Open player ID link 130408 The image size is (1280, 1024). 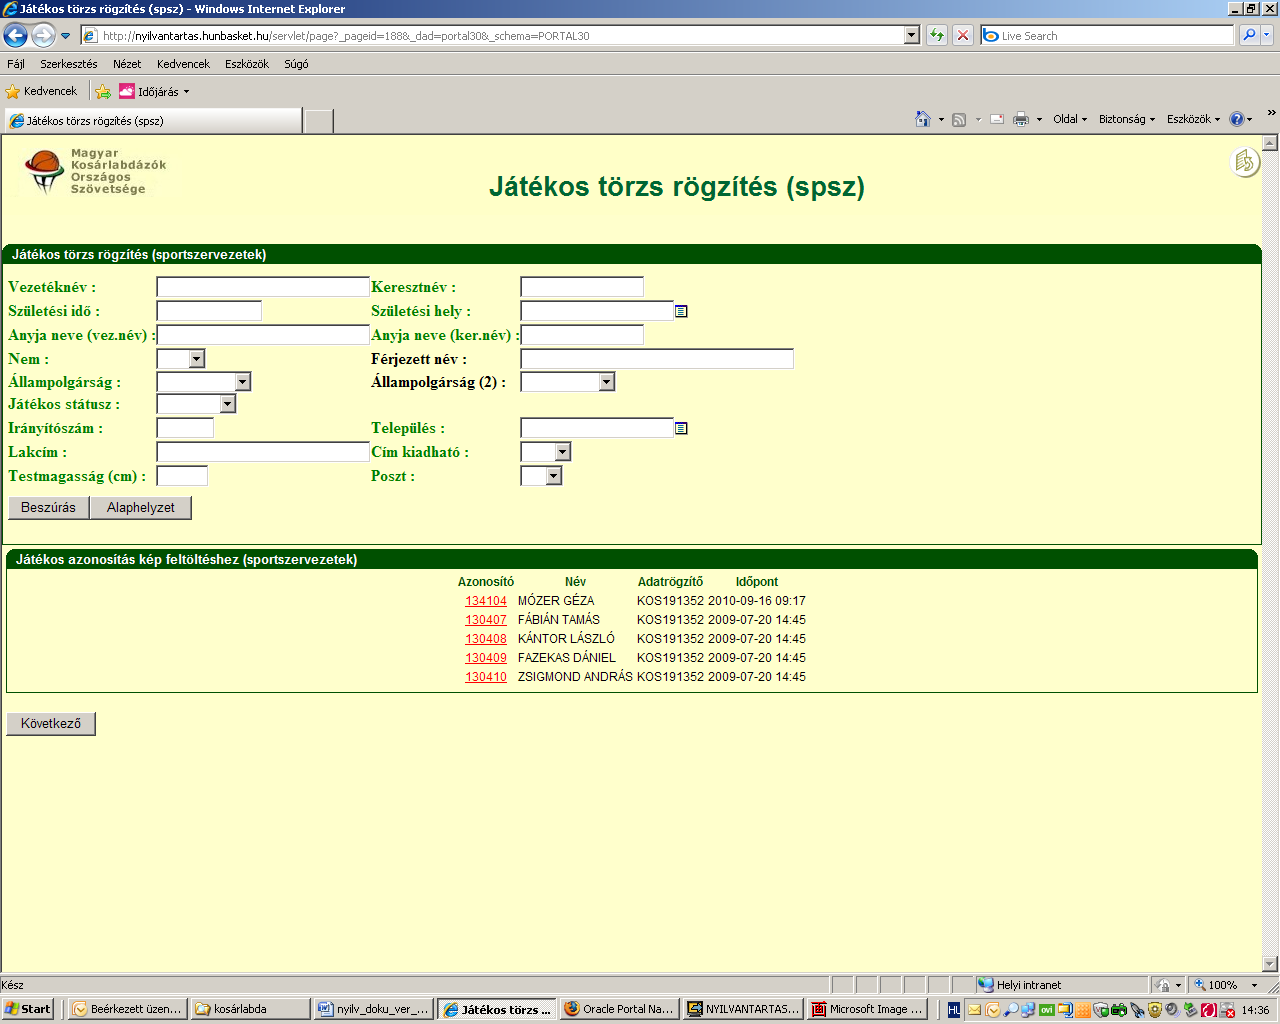tap(486, 639)
